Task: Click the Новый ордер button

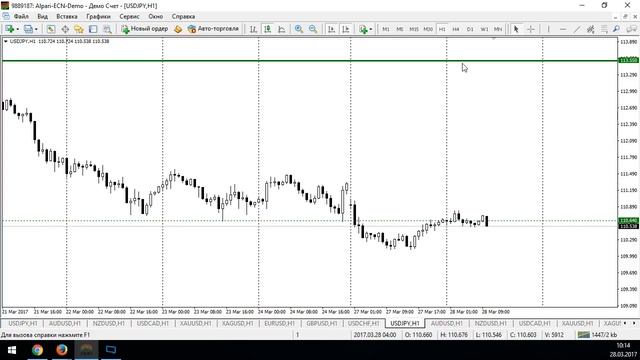Action: (x=144, y=29)
